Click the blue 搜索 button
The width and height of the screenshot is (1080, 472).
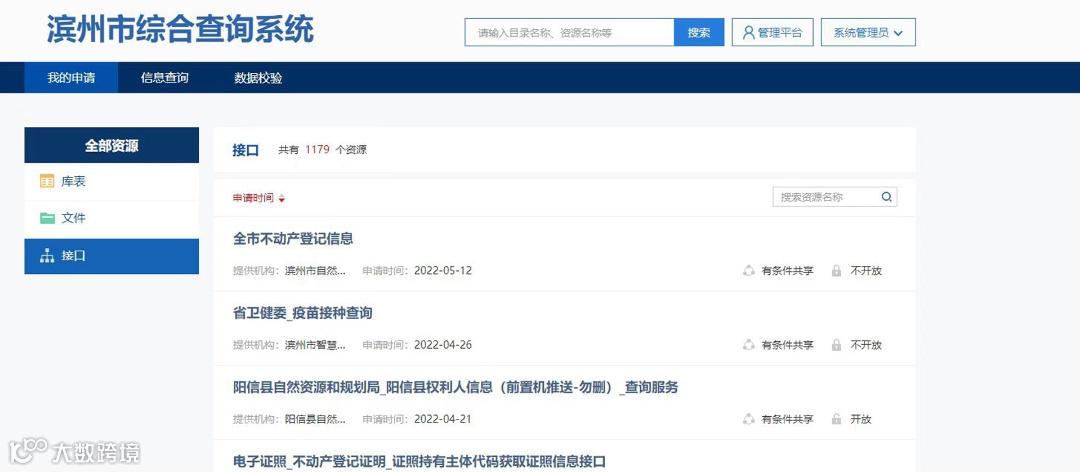(x=699, y=32)
